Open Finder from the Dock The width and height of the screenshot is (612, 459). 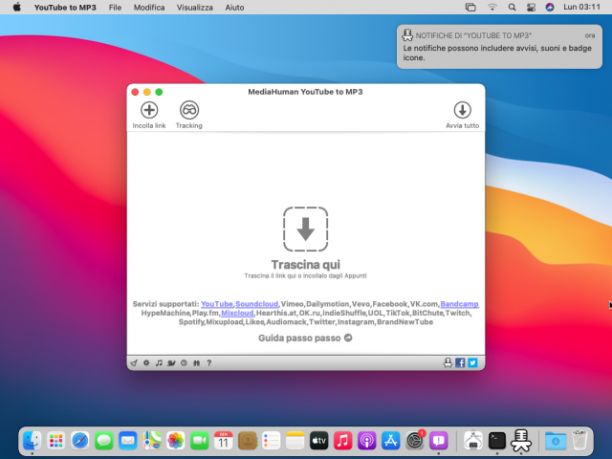tap(32, 441)
